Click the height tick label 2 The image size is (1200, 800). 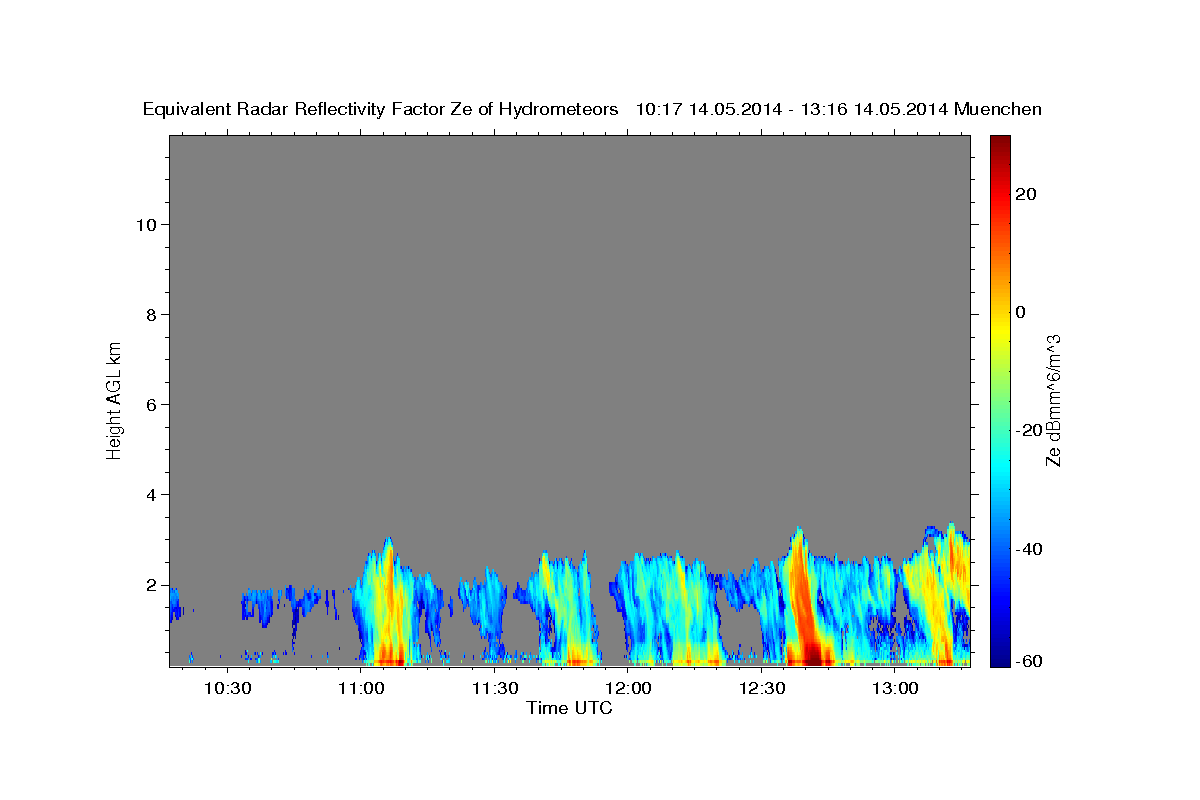click(152, 585)
